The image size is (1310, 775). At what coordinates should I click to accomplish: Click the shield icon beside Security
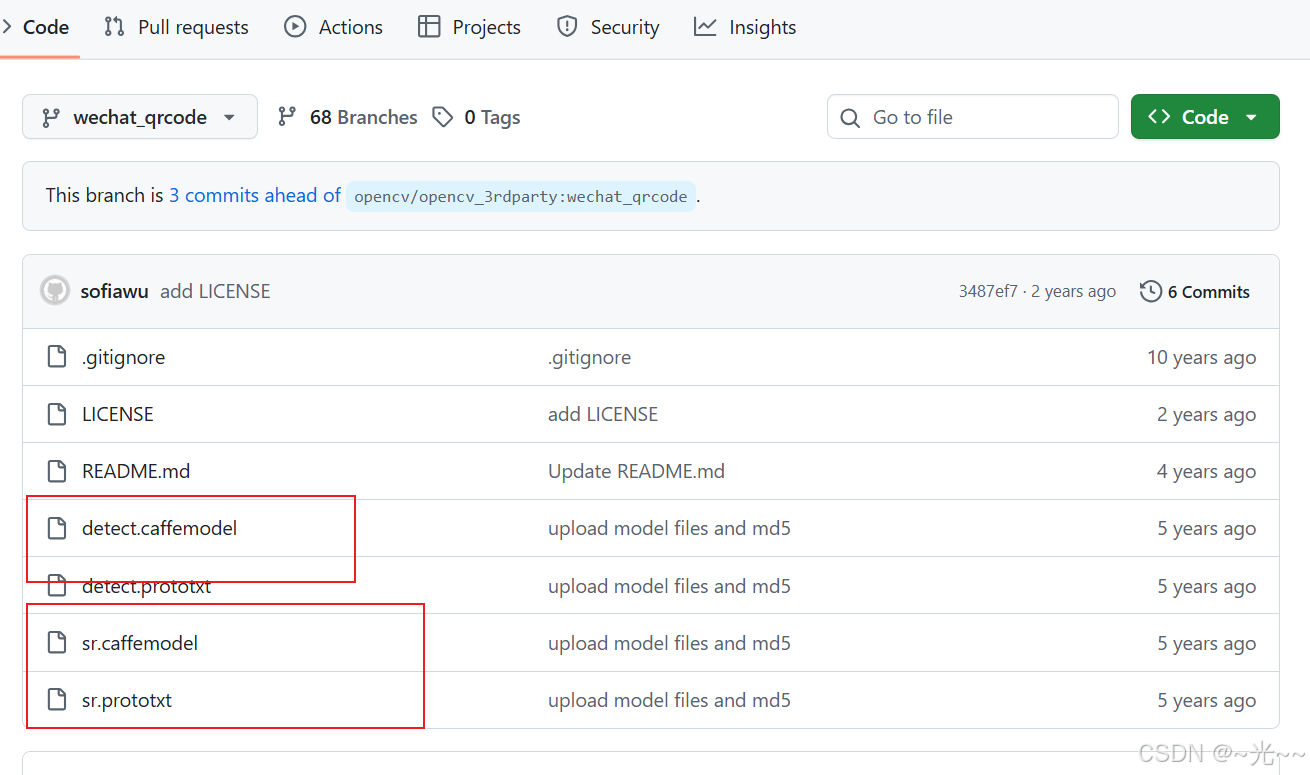pyautogui.click(x=567, y=27)
